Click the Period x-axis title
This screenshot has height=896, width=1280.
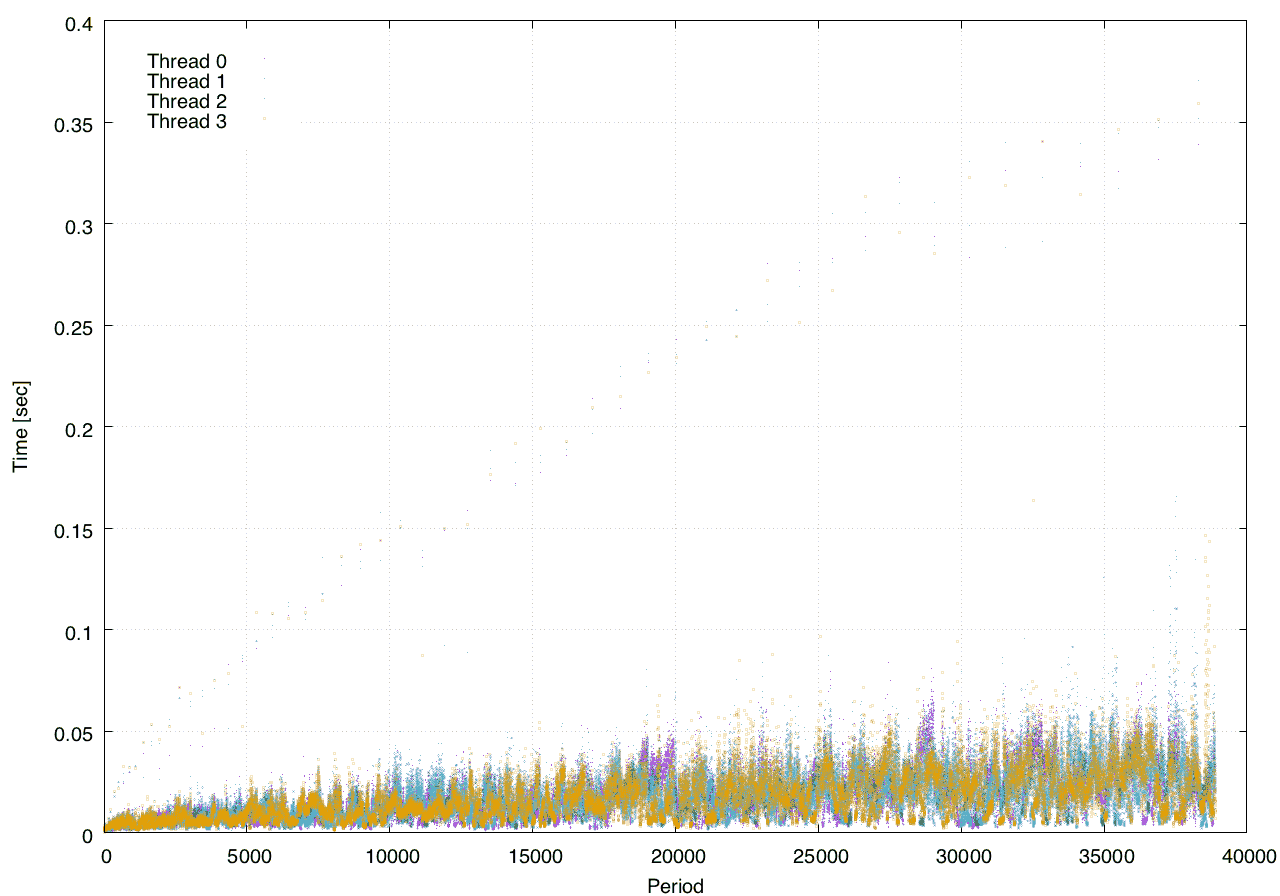pyautogui.click(x=675, y=885)
